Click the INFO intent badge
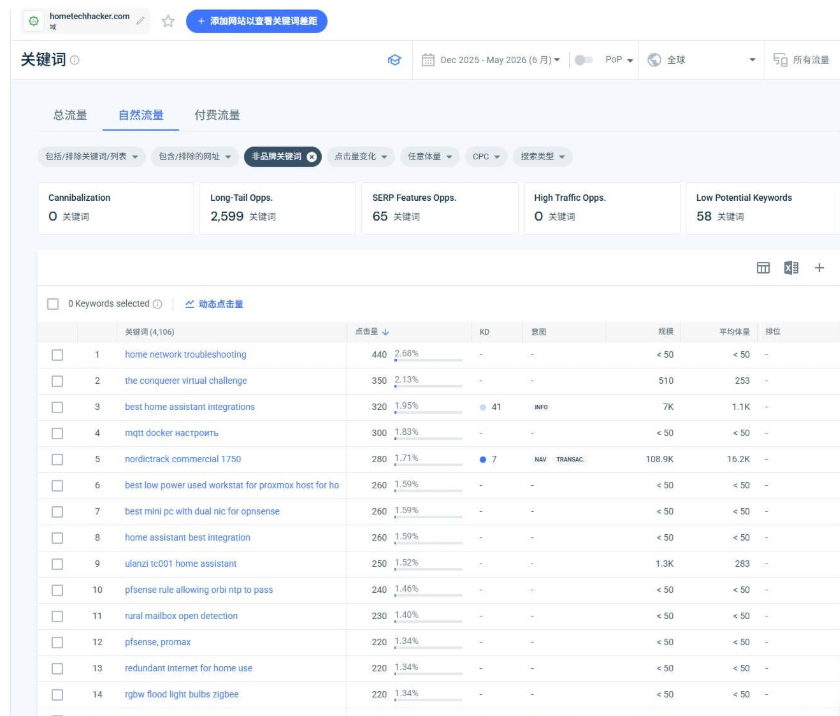The width and height of the screenshot is (840, 716). (x=541, y=408)
